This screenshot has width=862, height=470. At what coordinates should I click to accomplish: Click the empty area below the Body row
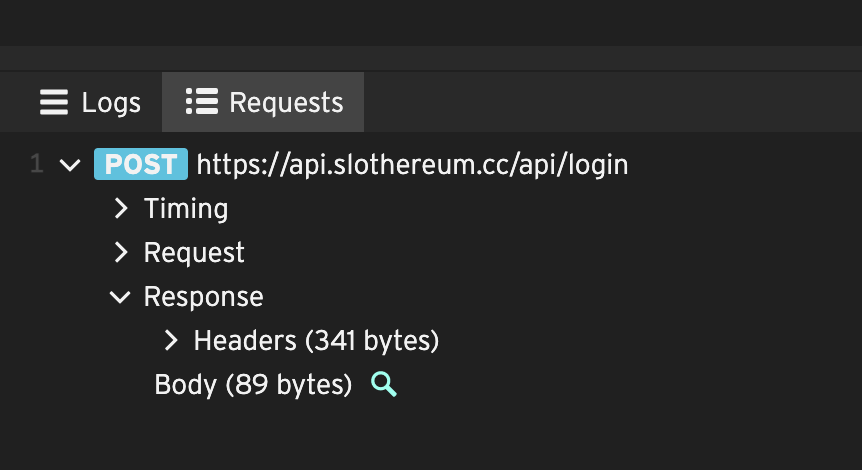point(430,435)
